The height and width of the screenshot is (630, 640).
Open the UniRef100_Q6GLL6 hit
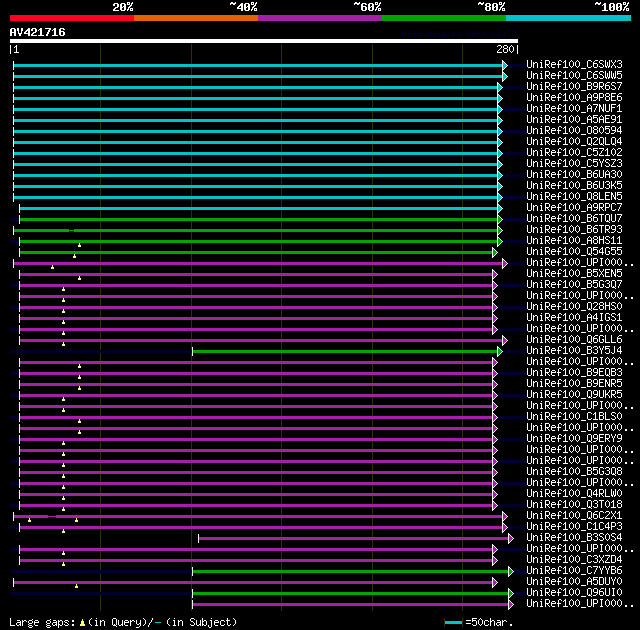[574, 340]
